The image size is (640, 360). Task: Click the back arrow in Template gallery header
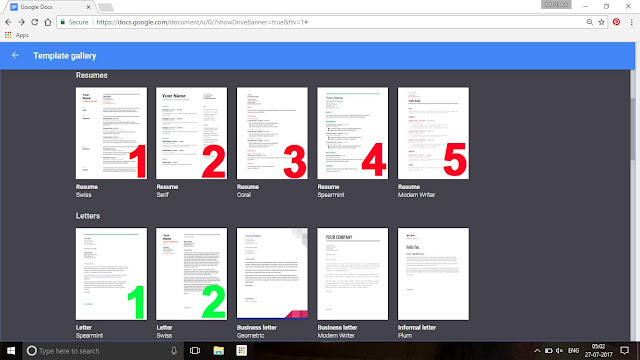[15, 55]
